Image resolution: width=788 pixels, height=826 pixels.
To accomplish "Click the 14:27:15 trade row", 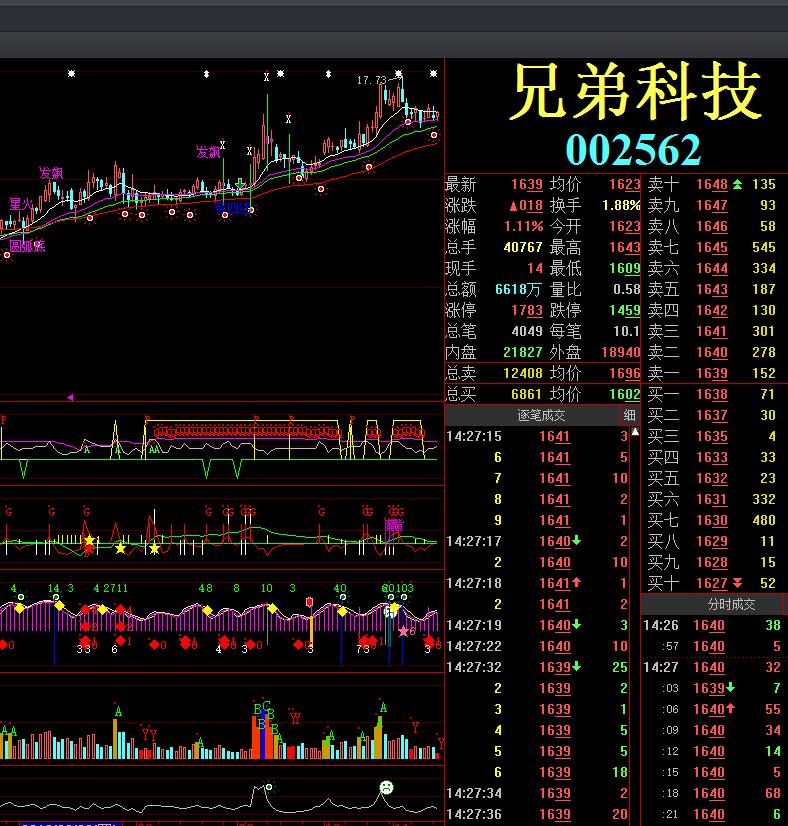I will [537, 436].
